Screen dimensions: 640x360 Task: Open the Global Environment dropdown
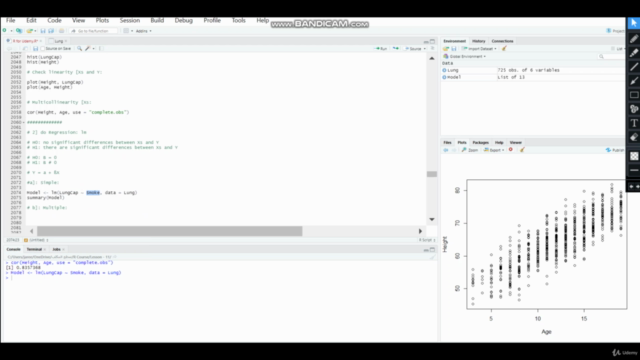(465, 56)
